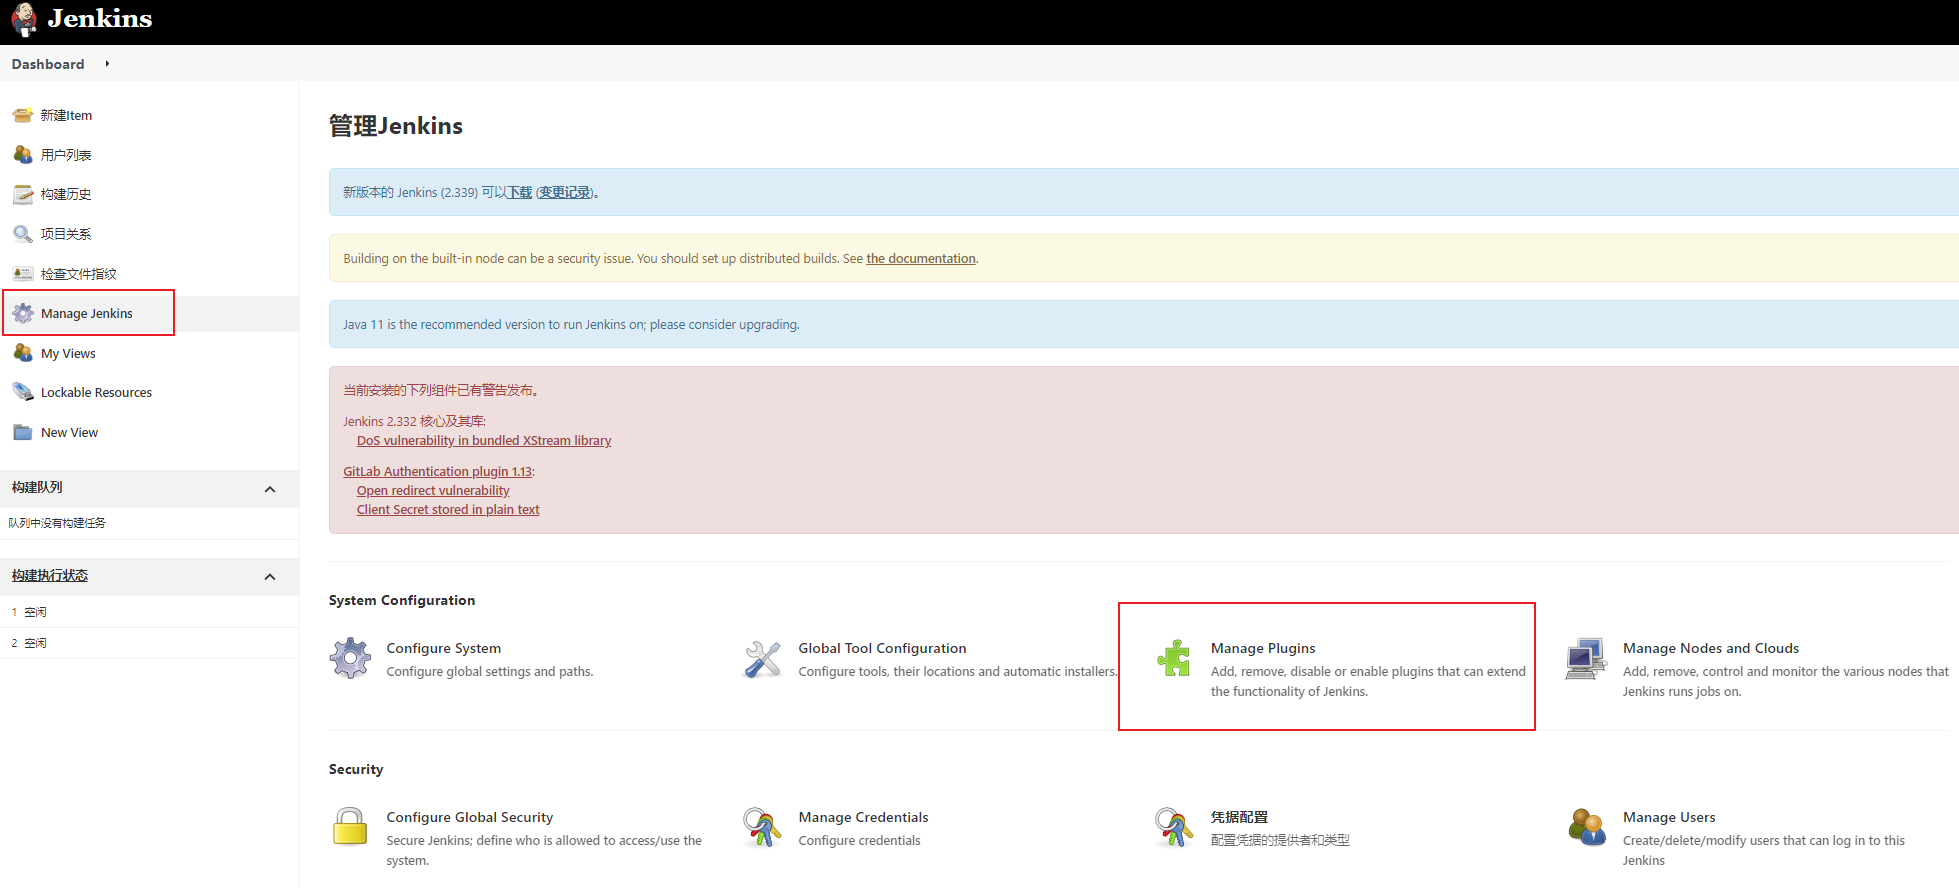
Task: Click the green Manage Plugins puzzle icon
Action: point(1174,658)
